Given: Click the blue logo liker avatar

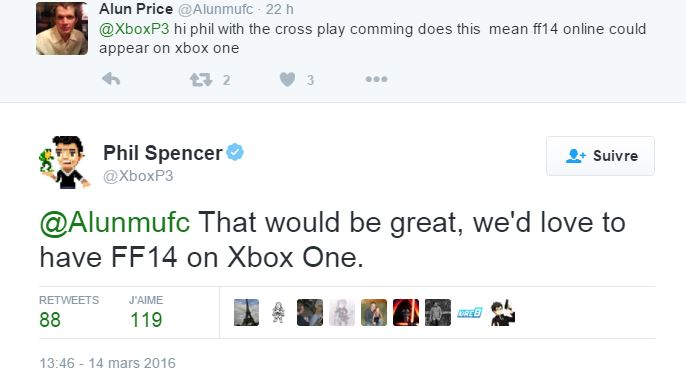Looking at the screenshot, I should pos(469,313).
